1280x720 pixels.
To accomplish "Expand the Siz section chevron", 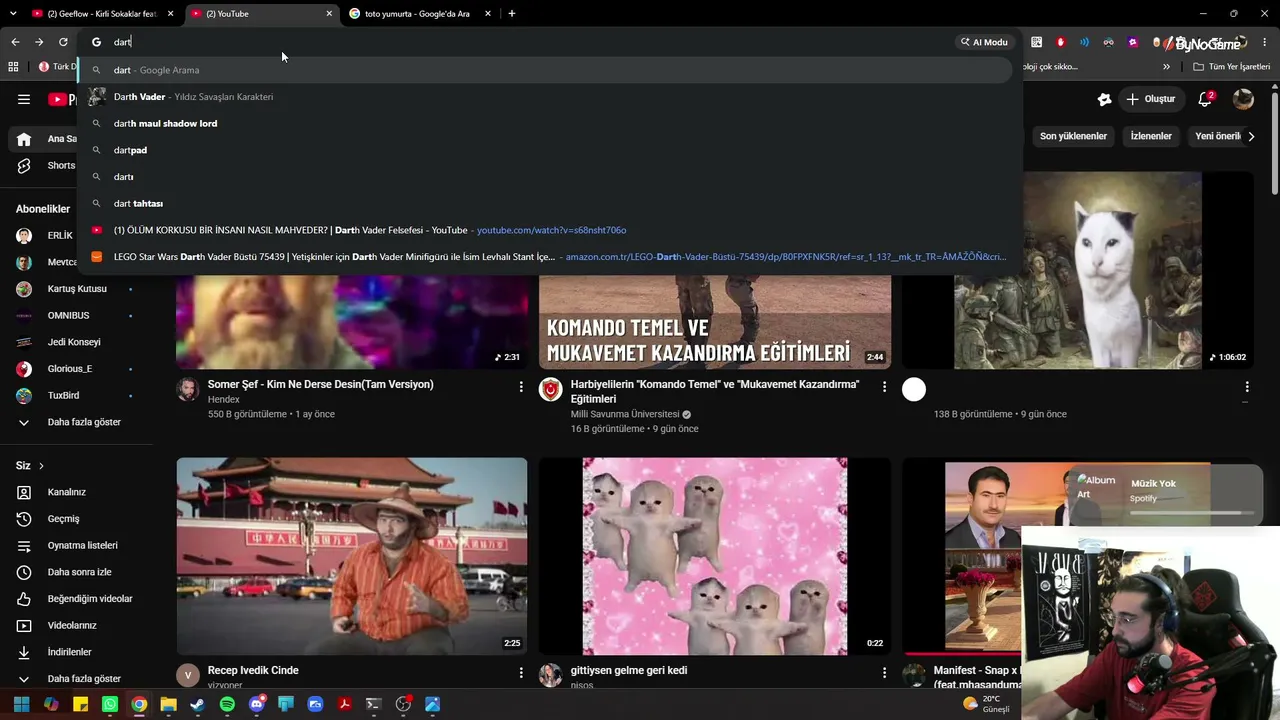I will (x=39, y=466).
